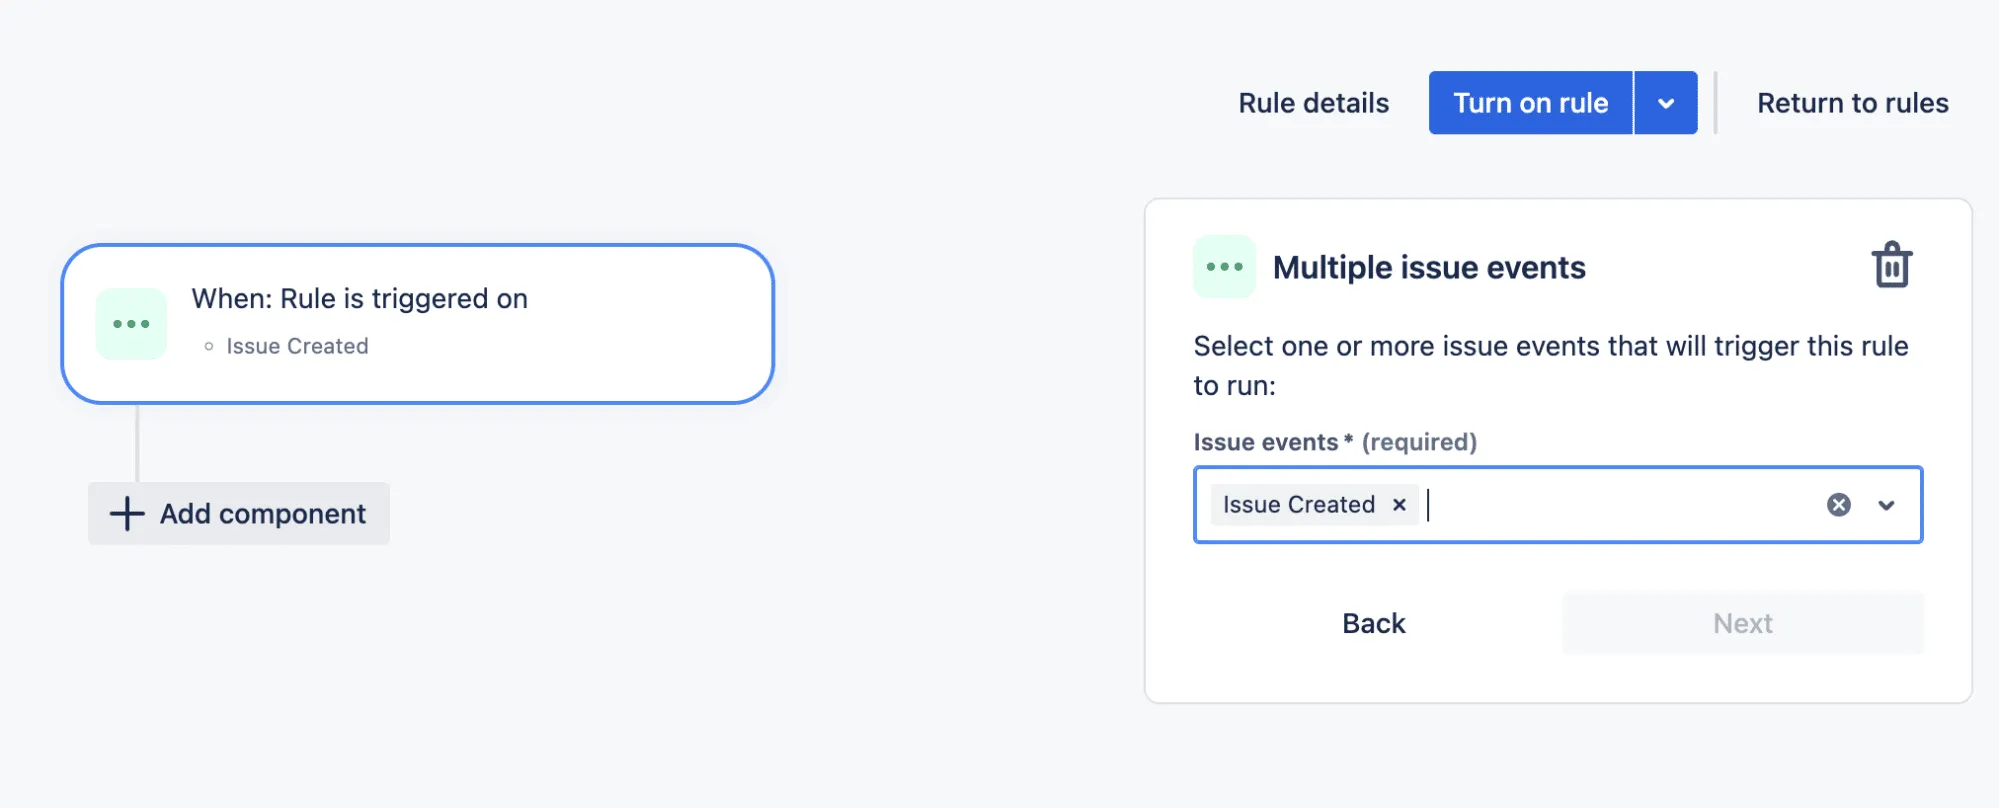Go back with the Back button

click(x=1373, y=623)
